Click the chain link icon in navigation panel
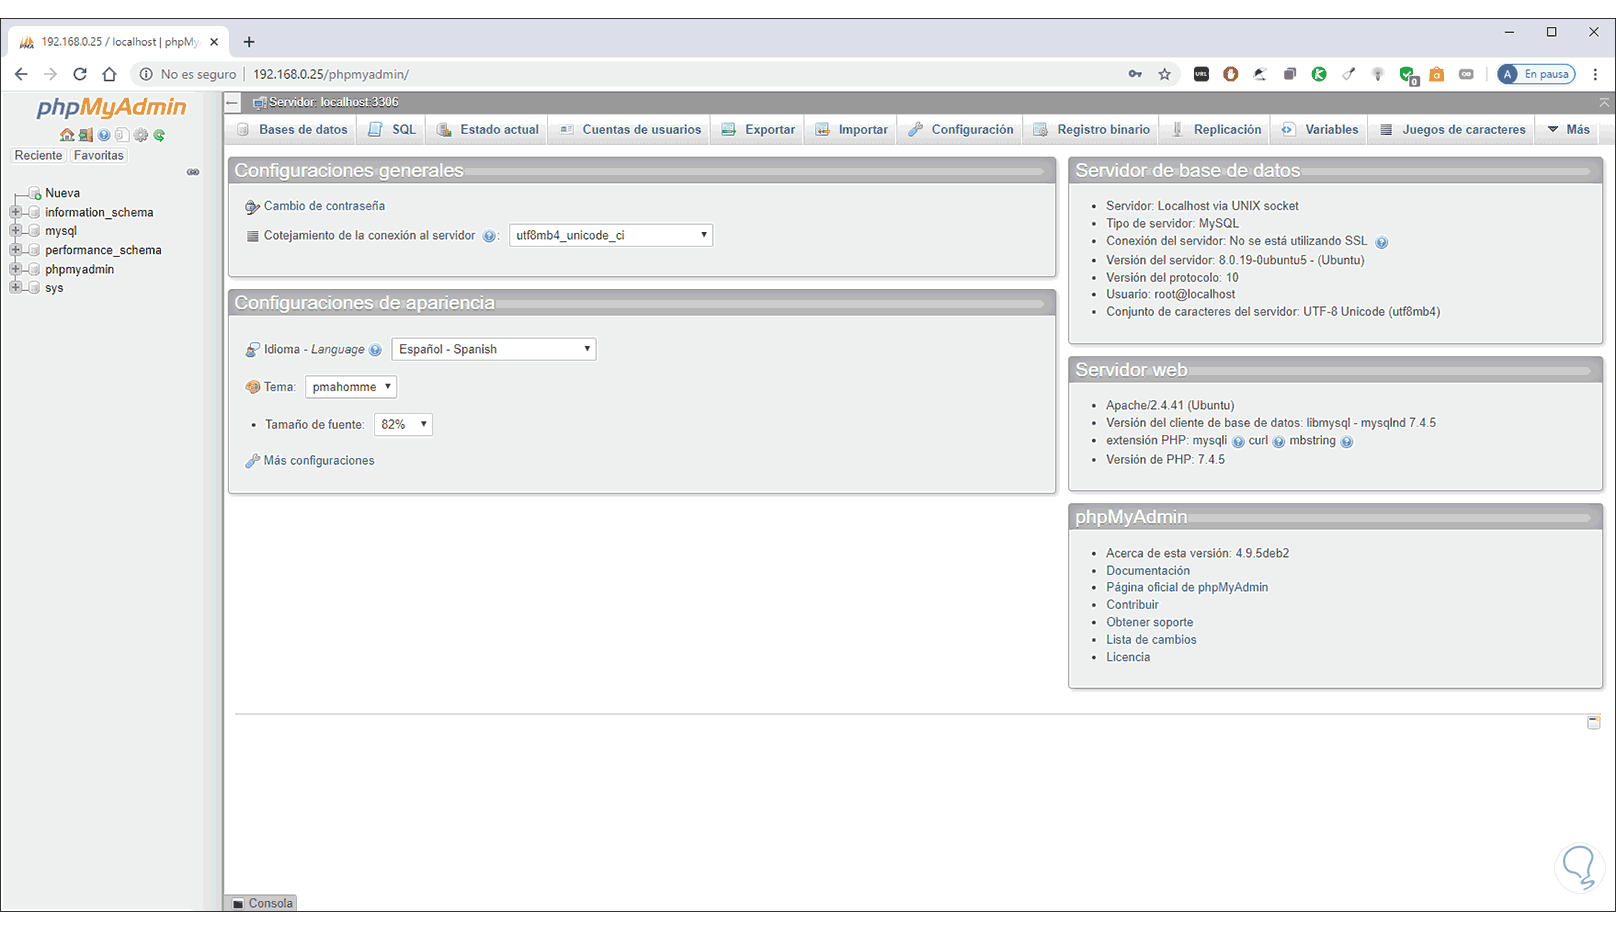 [193, 172]
